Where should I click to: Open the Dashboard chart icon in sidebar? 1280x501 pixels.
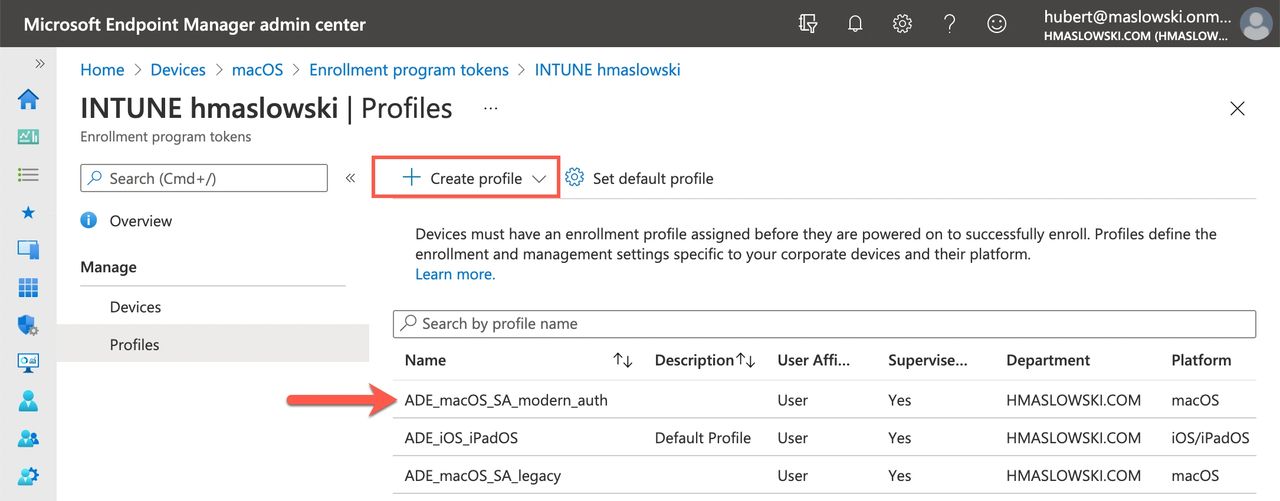[x=28, y=137]
